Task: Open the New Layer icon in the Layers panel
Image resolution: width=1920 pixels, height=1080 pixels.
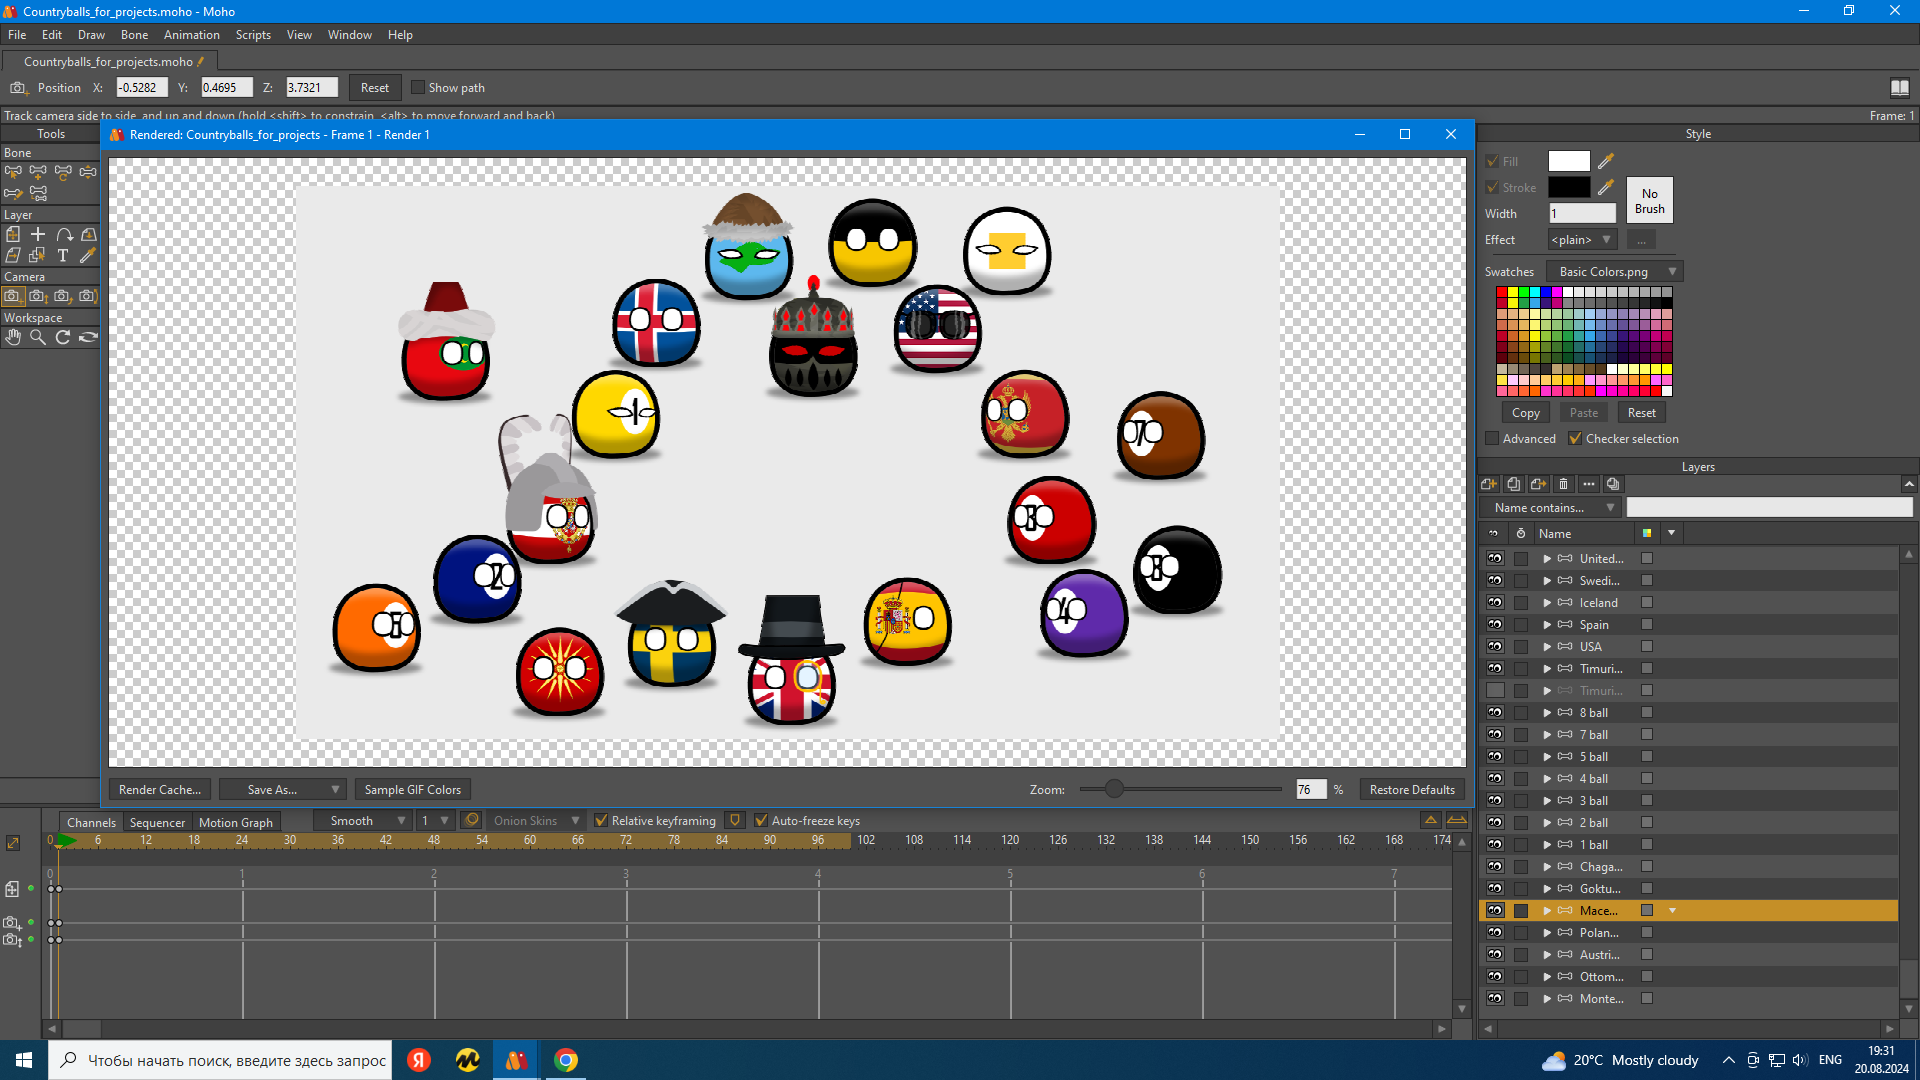Action: 1489,484
